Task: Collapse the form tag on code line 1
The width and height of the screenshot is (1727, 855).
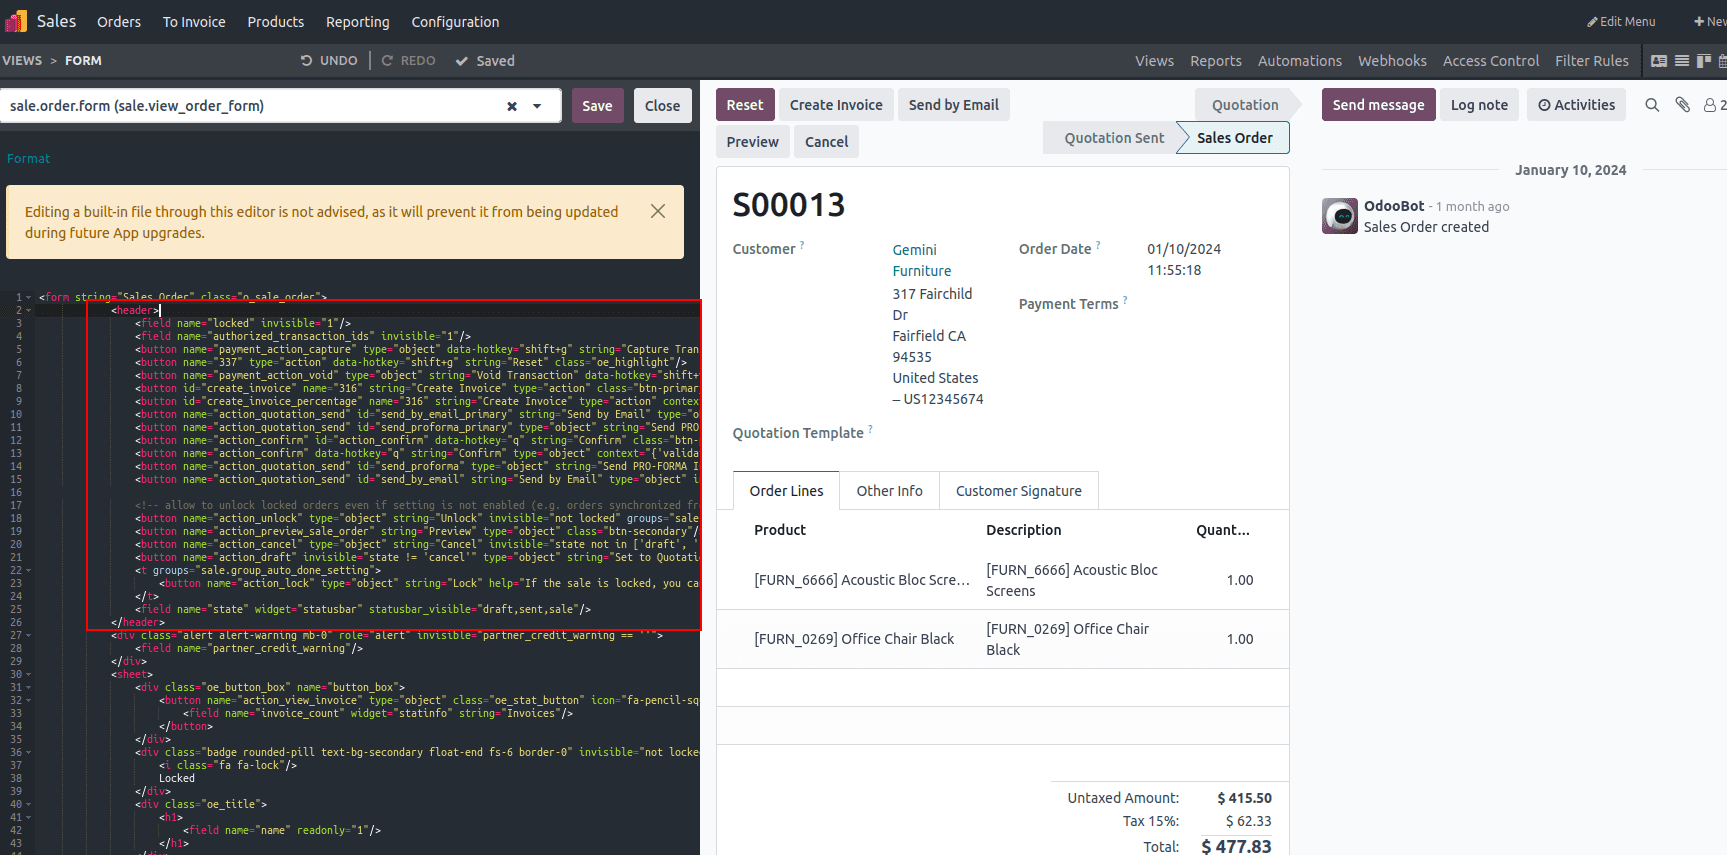Action: click(x=29, y=297)
